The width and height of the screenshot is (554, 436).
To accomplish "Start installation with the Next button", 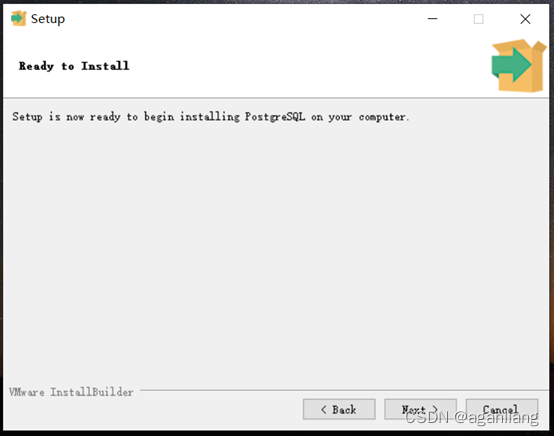I will pyautogui.click(x=420, y=410).
